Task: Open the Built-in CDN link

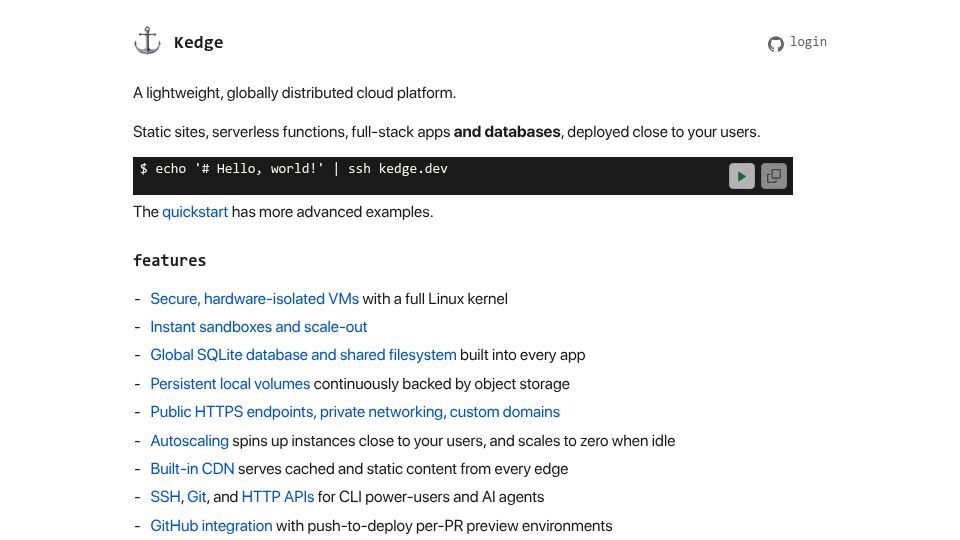Action: click(x=192, y=469)
